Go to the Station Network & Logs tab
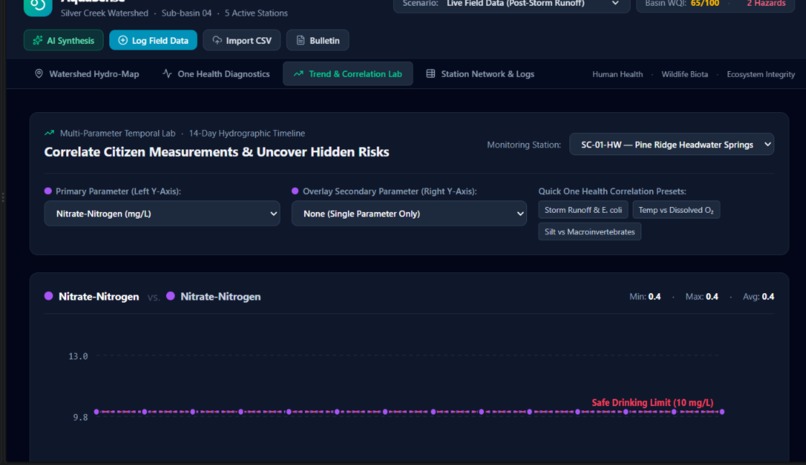 (480, 74)
